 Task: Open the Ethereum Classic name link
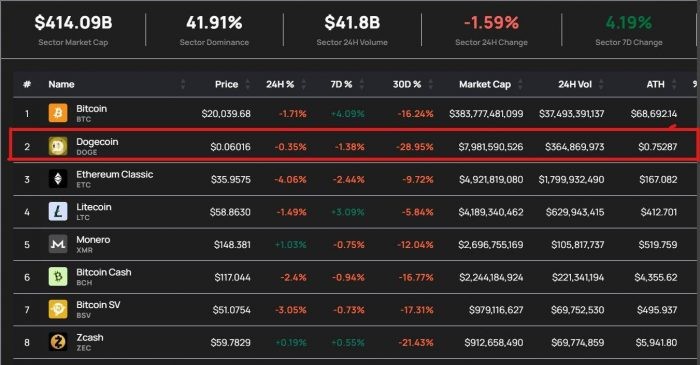click(x=115, y=174)
